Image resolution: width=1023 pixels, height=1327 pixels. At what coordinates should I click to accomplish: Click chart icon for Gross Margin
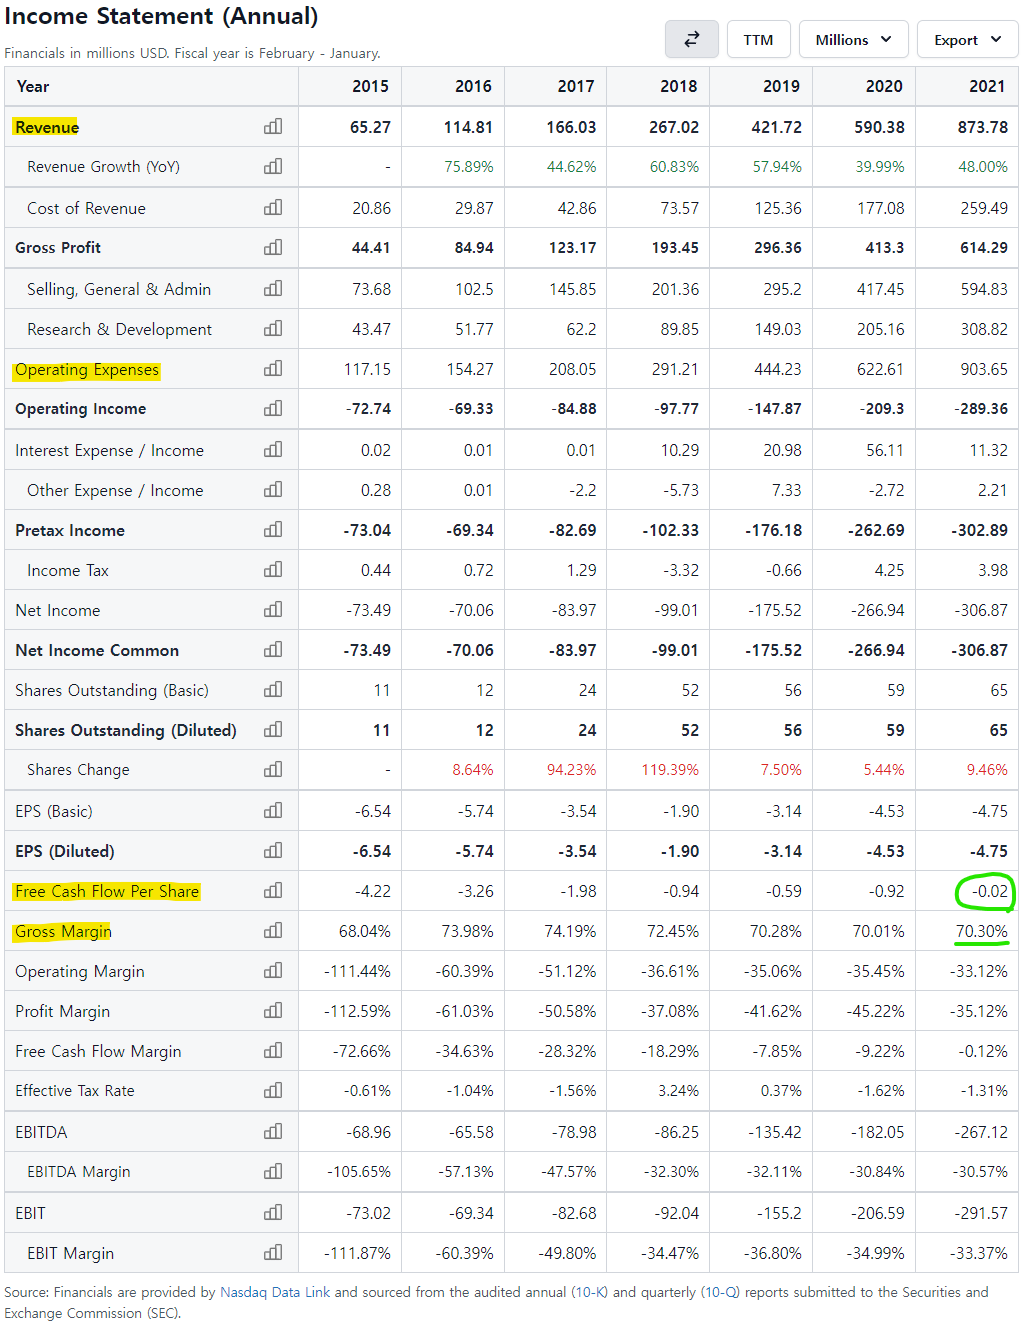pos(273,931)
